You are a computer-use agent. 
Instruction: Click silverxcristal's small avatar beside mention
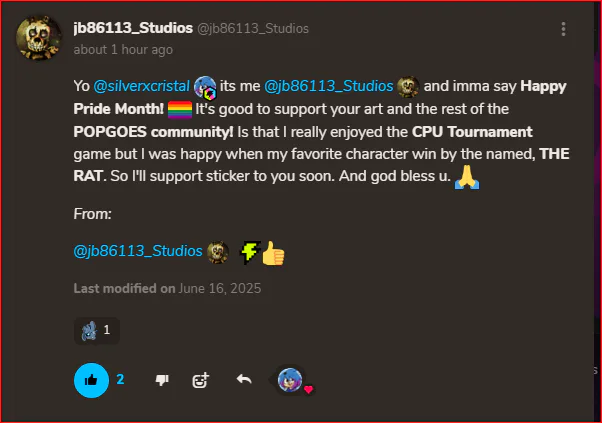pyautogui.click(x=205, y=87)
